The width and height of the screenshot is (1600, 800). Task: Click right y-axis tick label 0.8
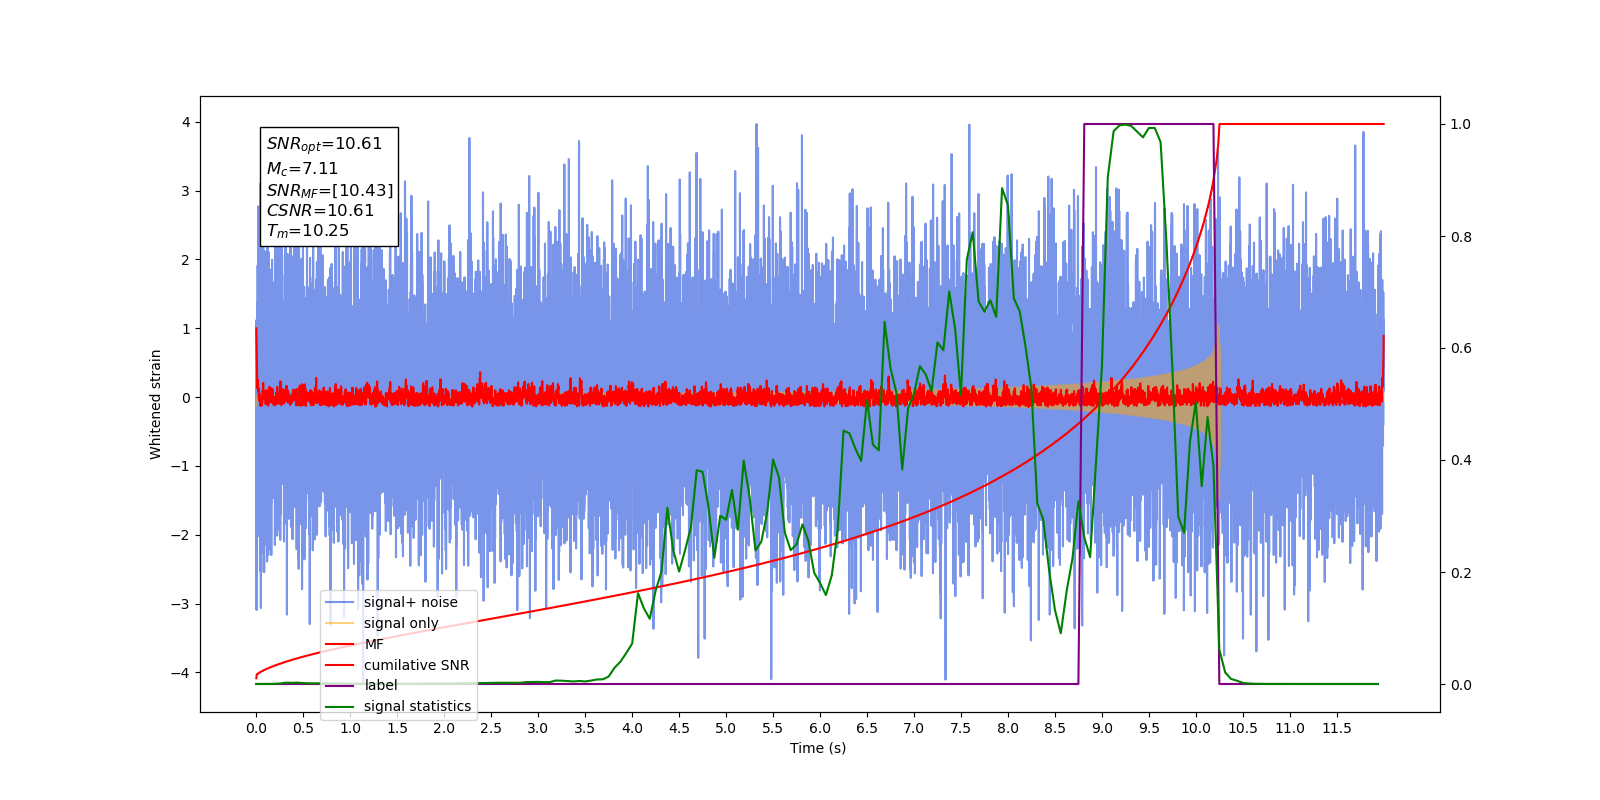(x=1461, y=237)
